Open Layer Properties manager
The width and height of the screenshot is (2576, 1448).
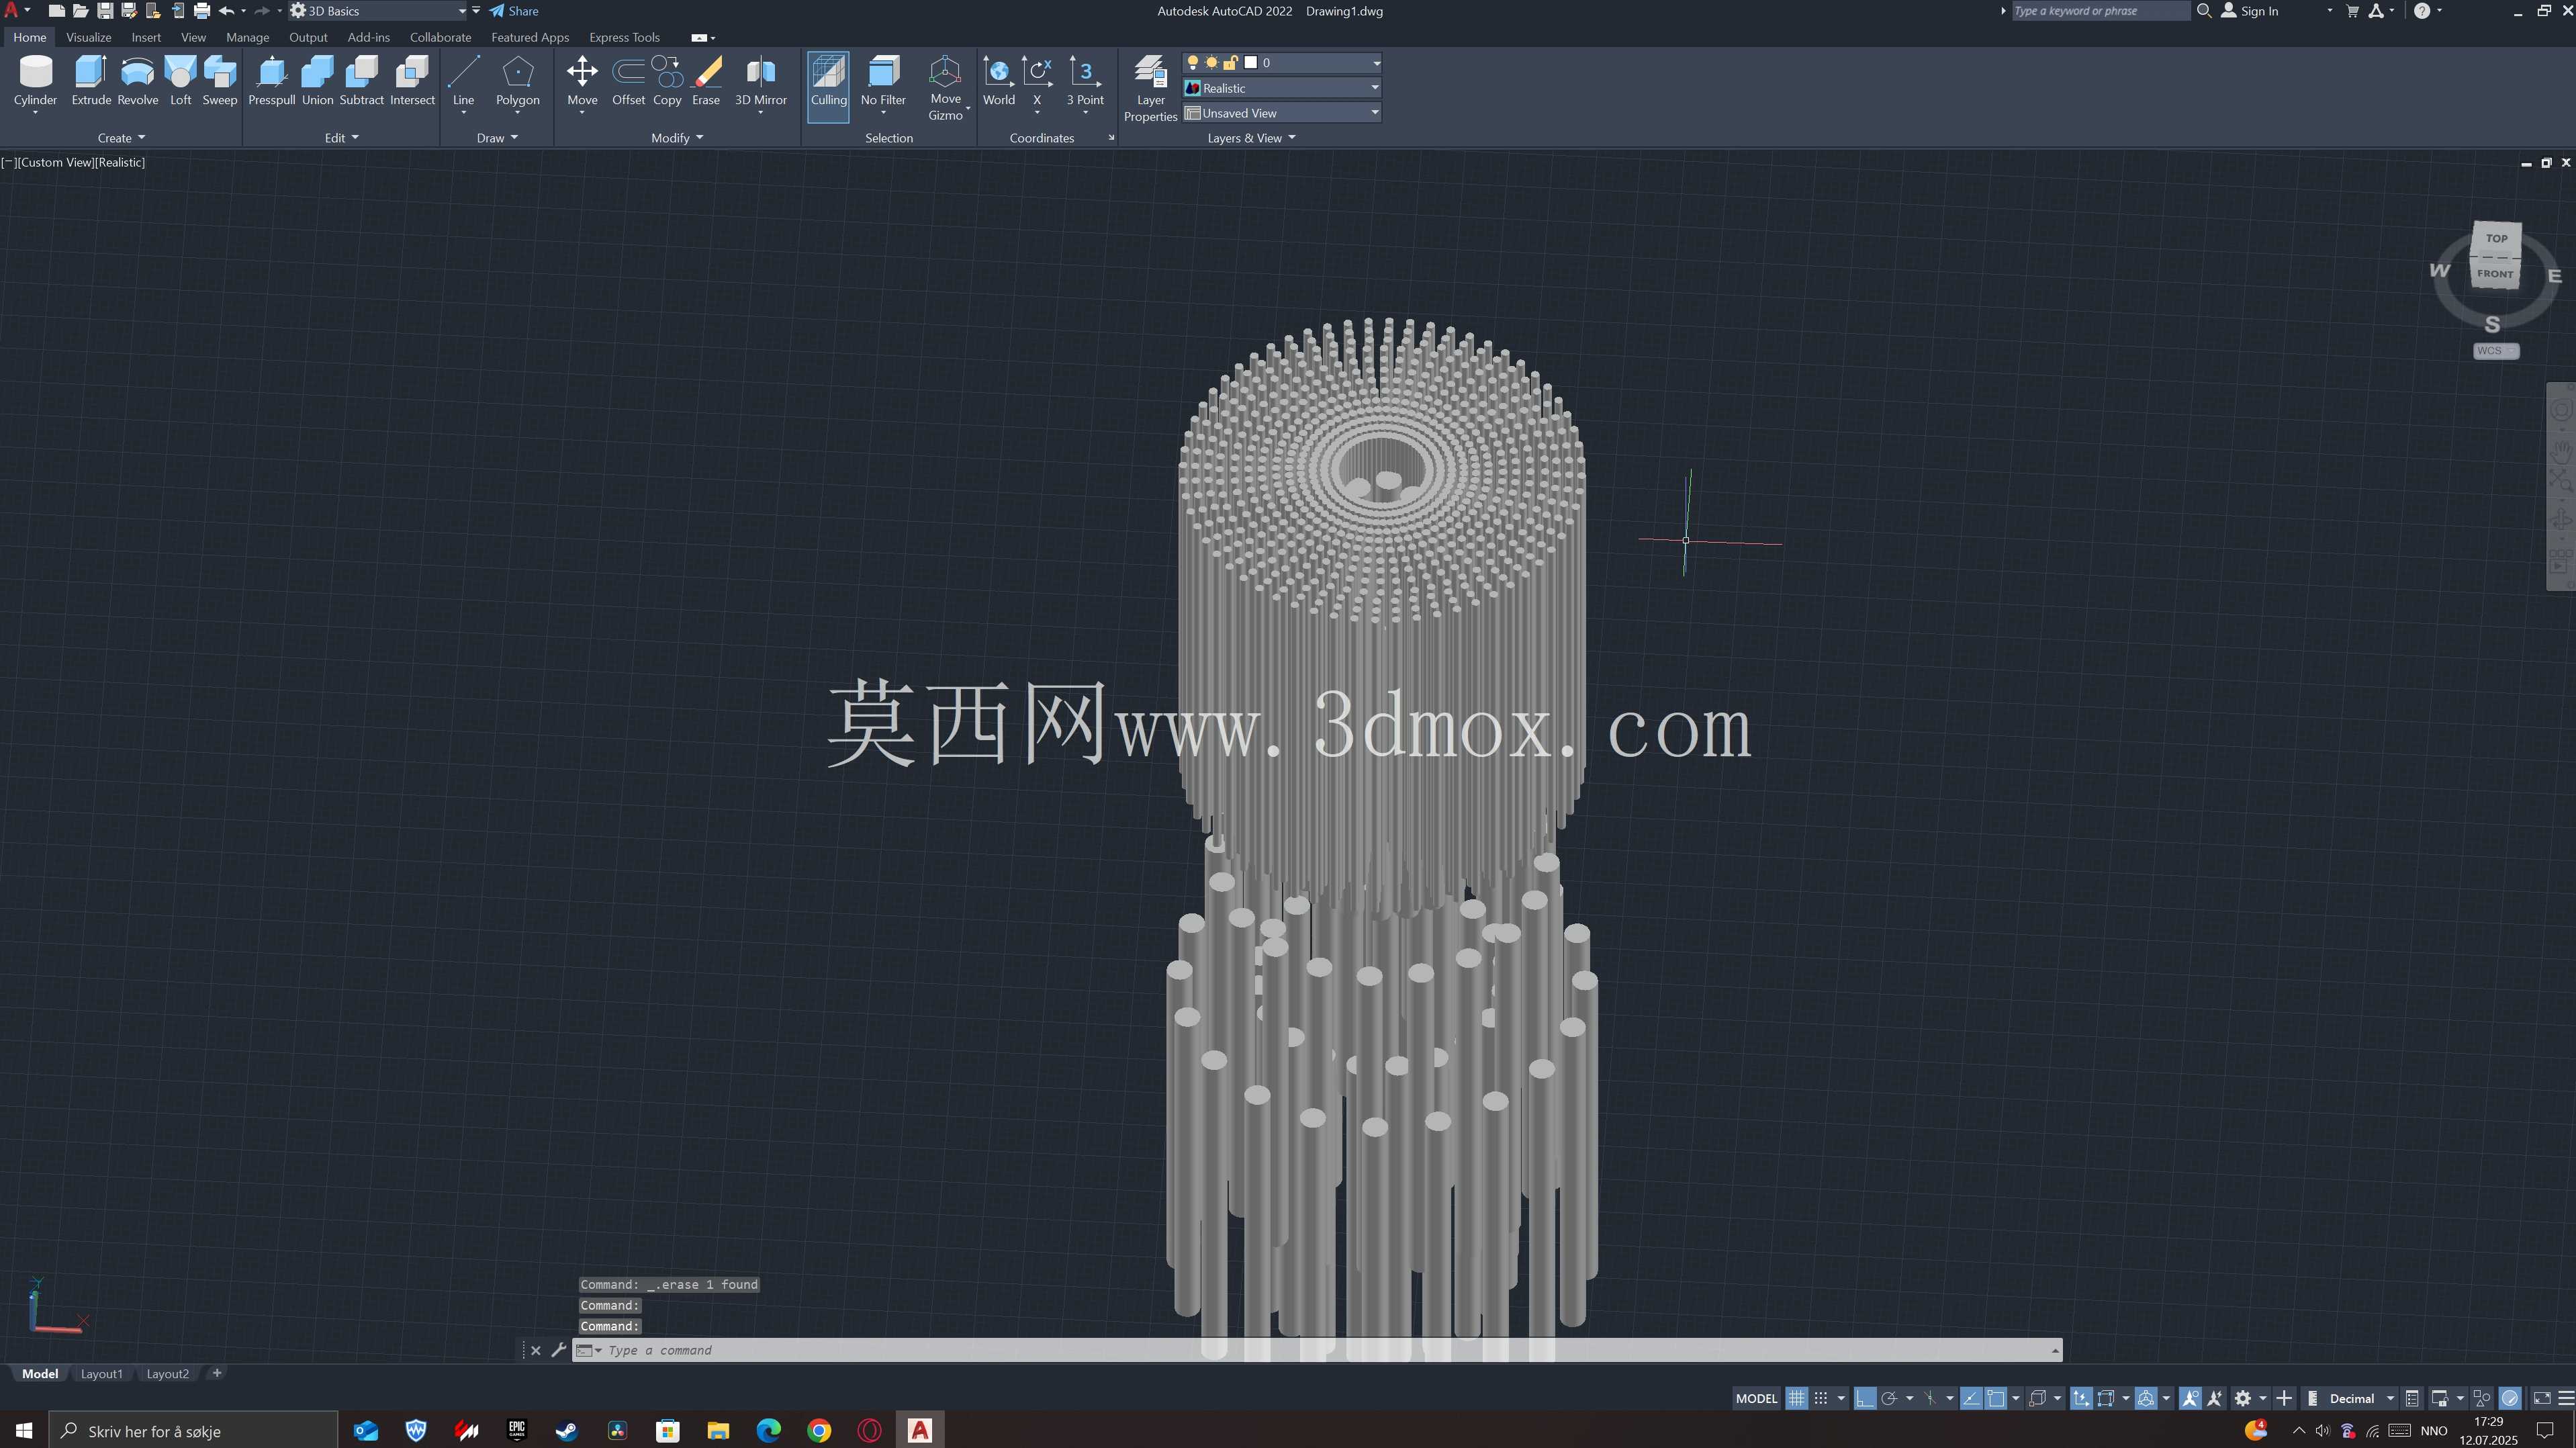click(1151, 88)
